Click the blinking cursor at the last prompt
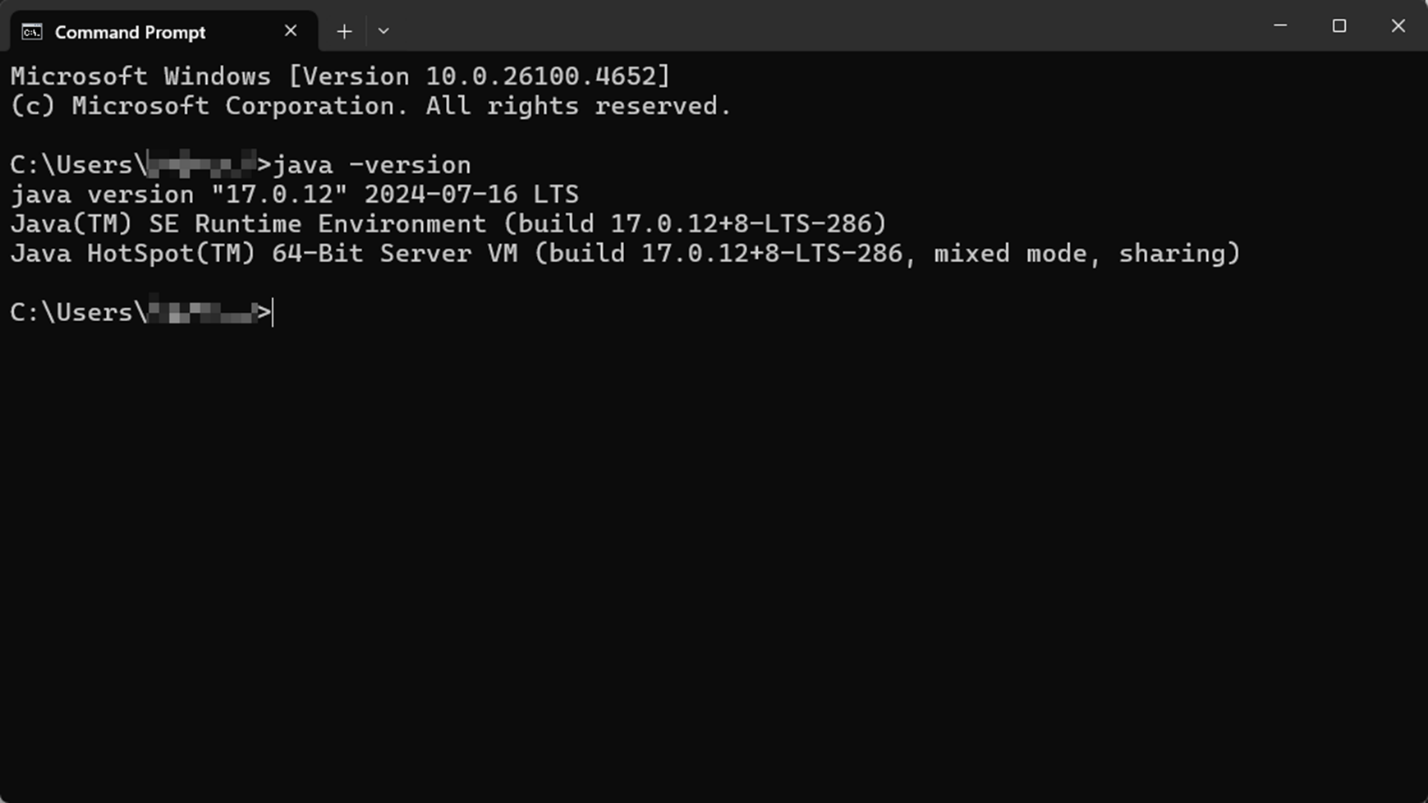Viewport: 1428px width, 803px height. (x=273, y=313)
